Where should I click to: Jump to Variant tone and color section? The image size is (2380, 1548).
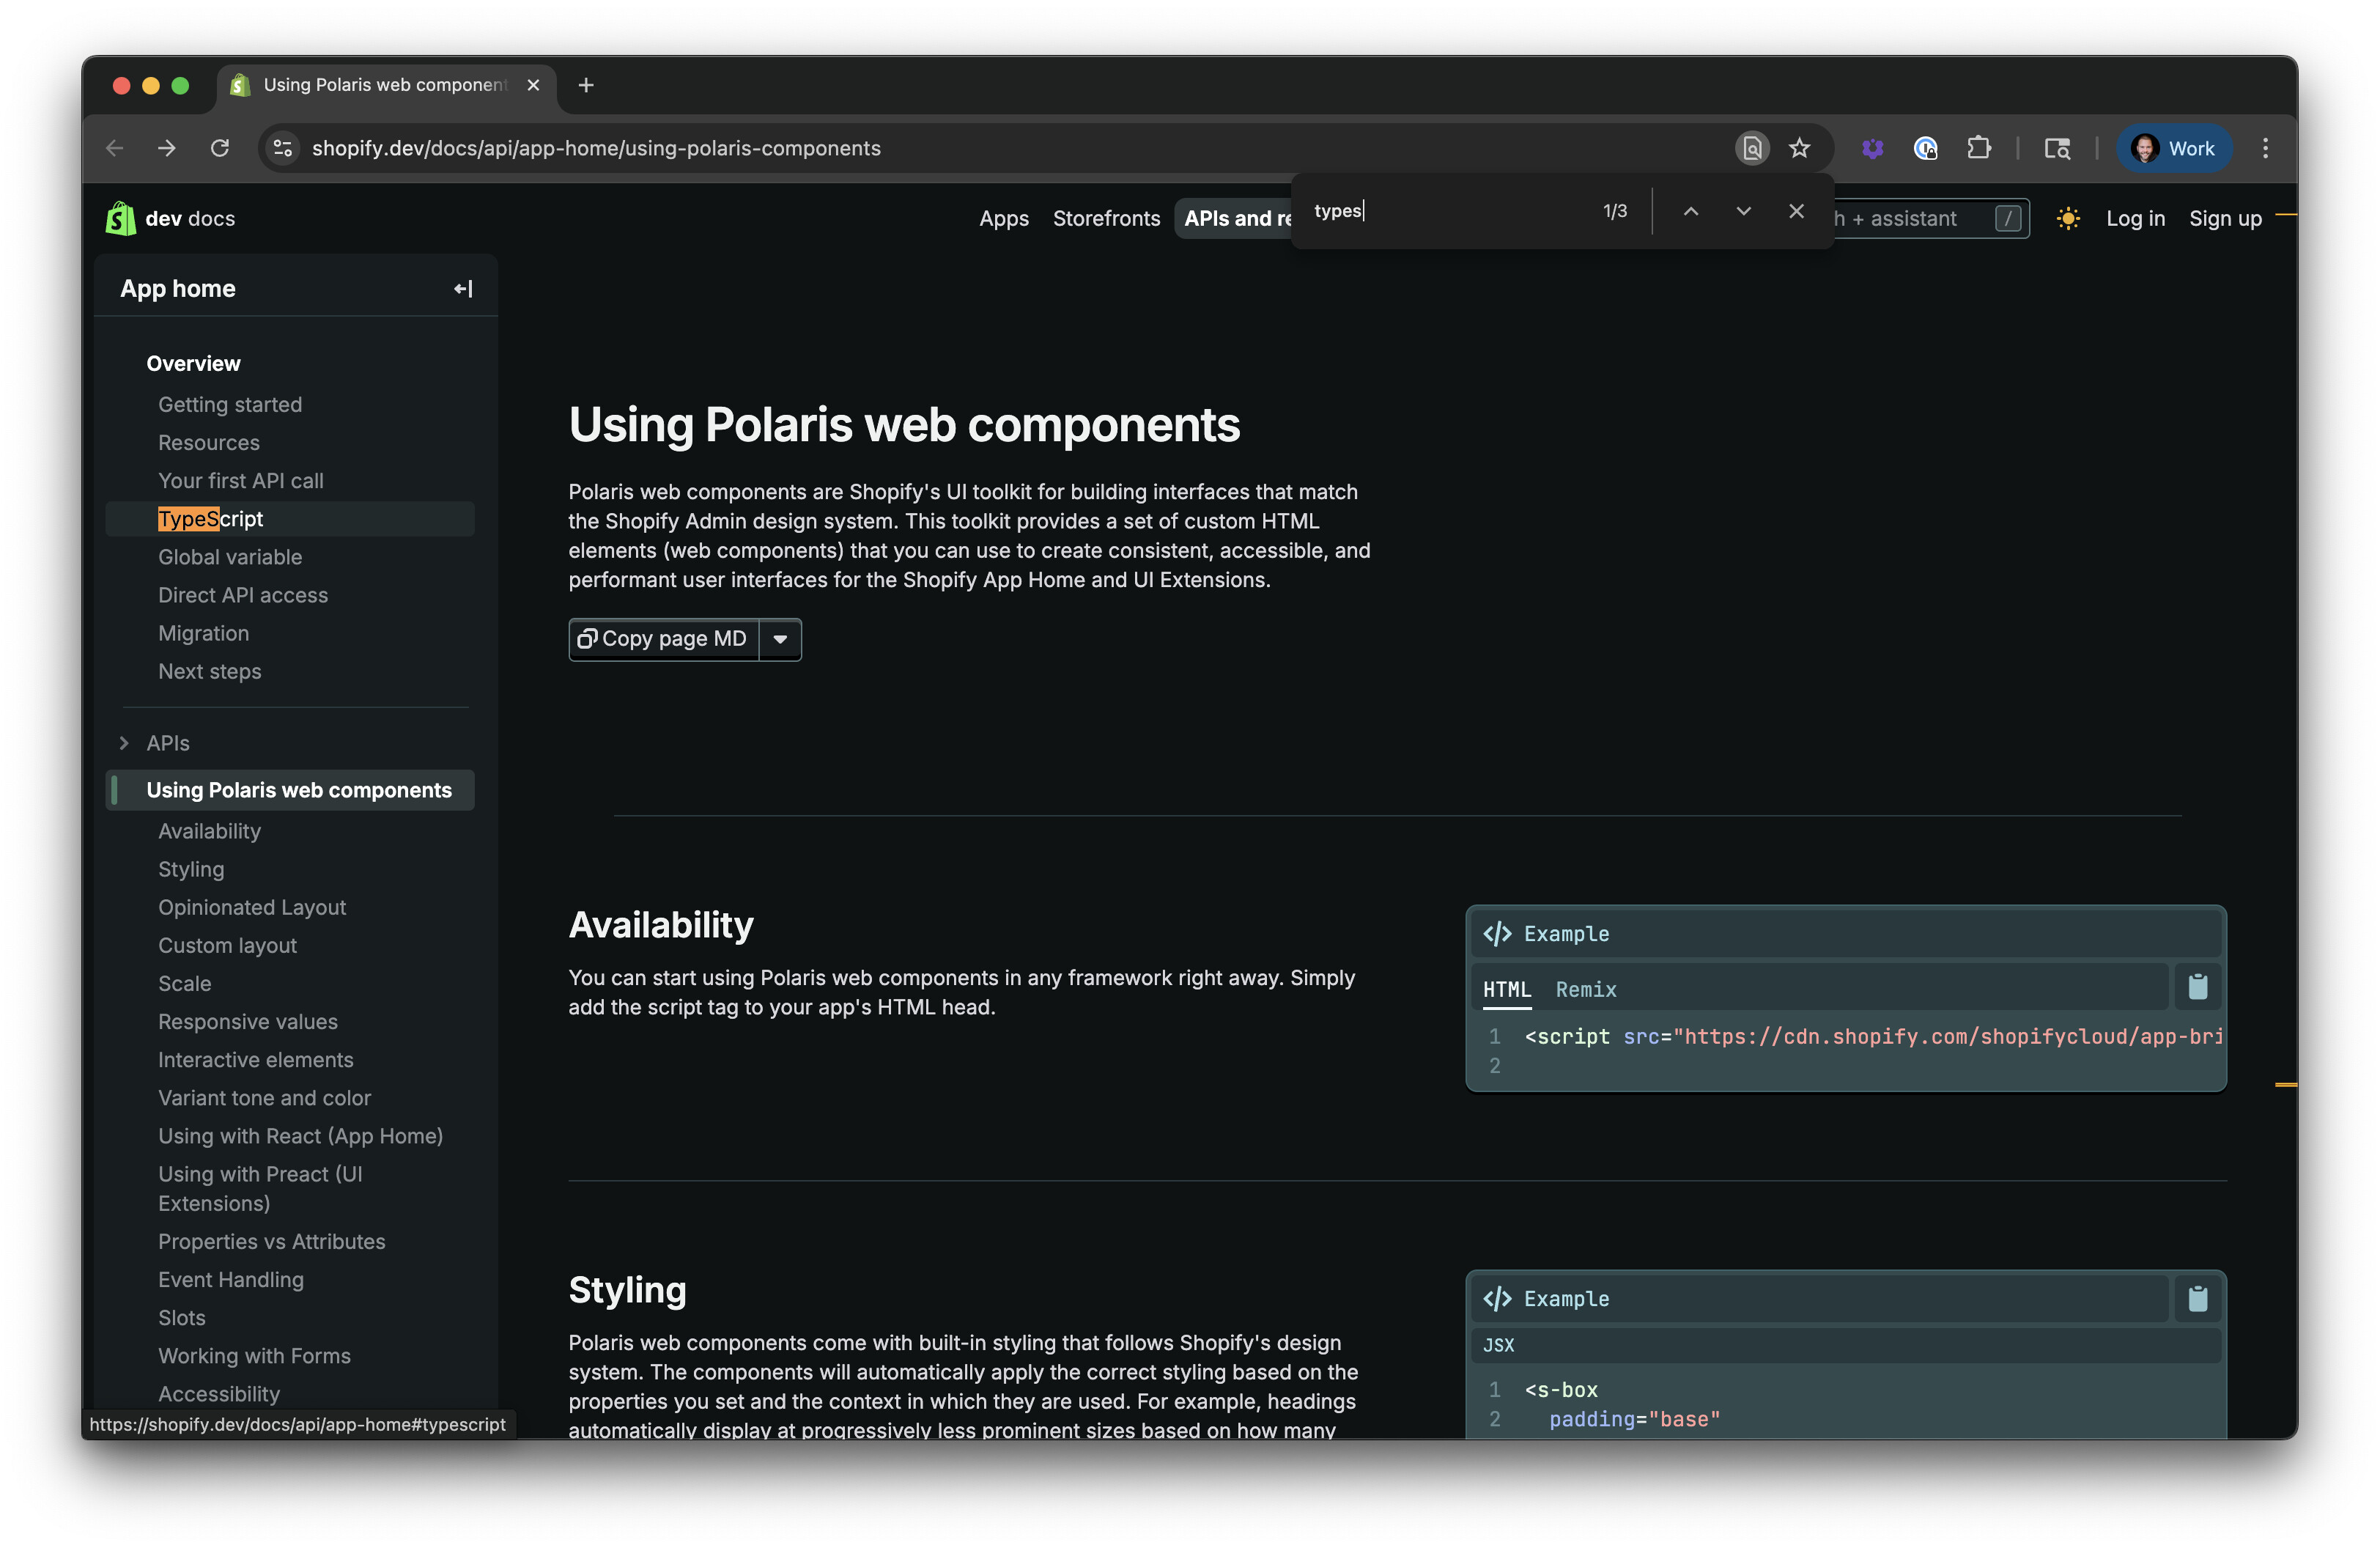point(264,1097)
